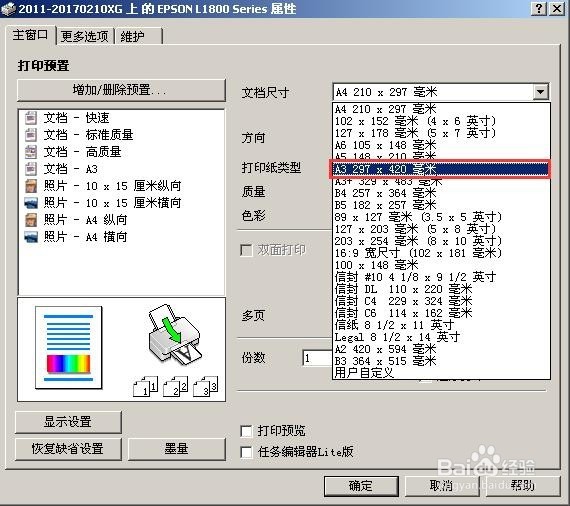Select 信封 C4 229 x 324 毫米

441,301
